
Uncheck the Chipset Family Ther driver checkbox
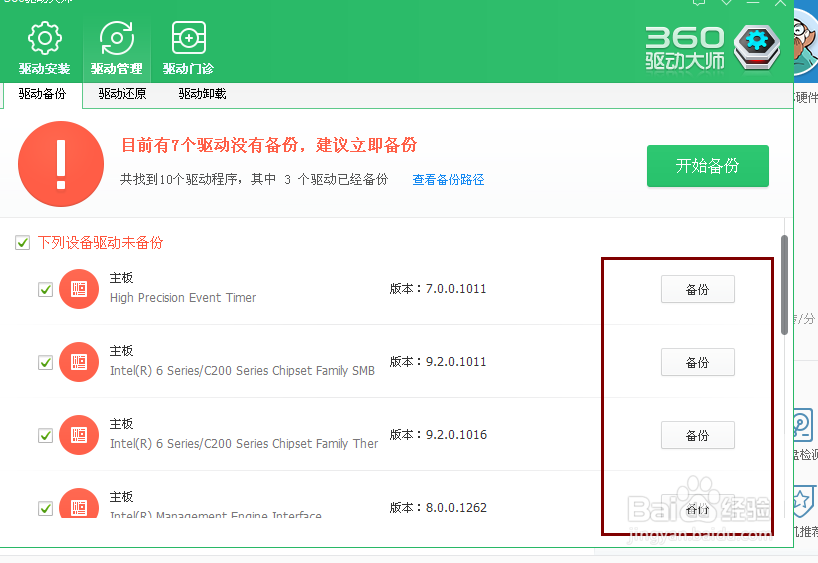coord(45,436)
